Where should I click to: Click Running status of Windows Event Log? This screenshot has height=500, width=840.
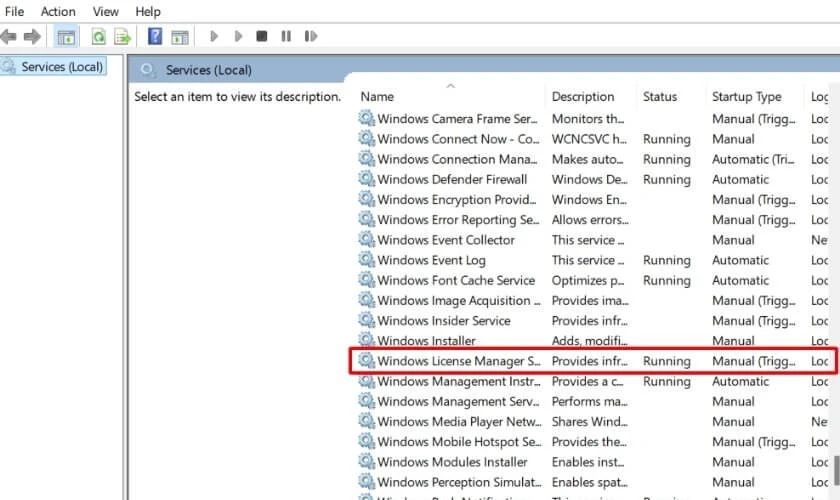(666, 260)
